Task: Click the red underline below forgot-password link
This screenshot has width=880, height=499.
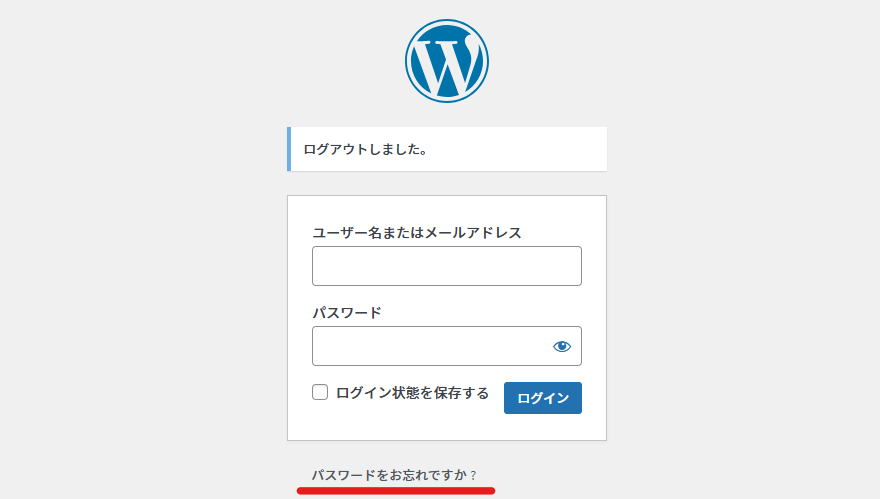Action: tap(396, 490)
